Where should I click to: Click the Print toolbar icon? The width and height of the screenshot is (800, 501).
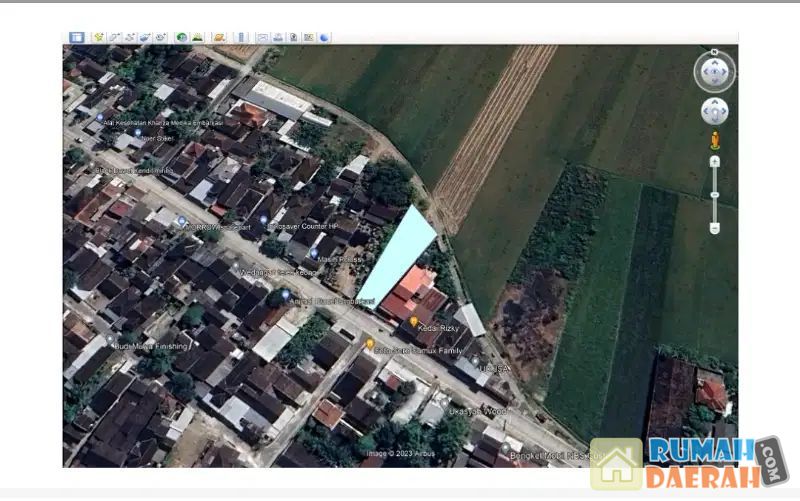click(x=278, y=37)
